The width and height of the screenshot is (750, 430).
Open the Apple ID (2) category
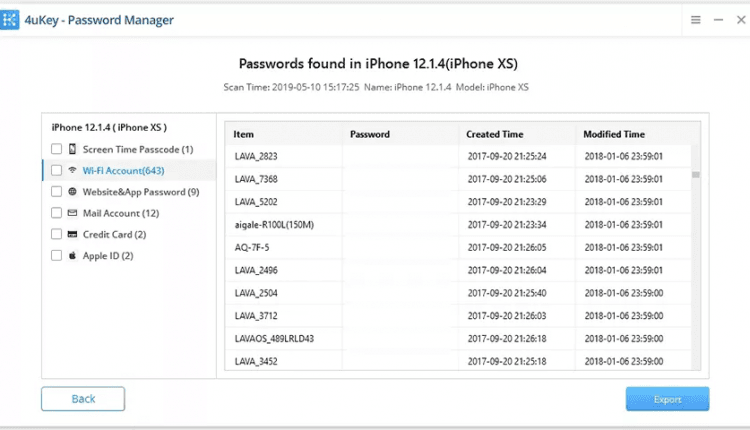[x=108, y=256]
